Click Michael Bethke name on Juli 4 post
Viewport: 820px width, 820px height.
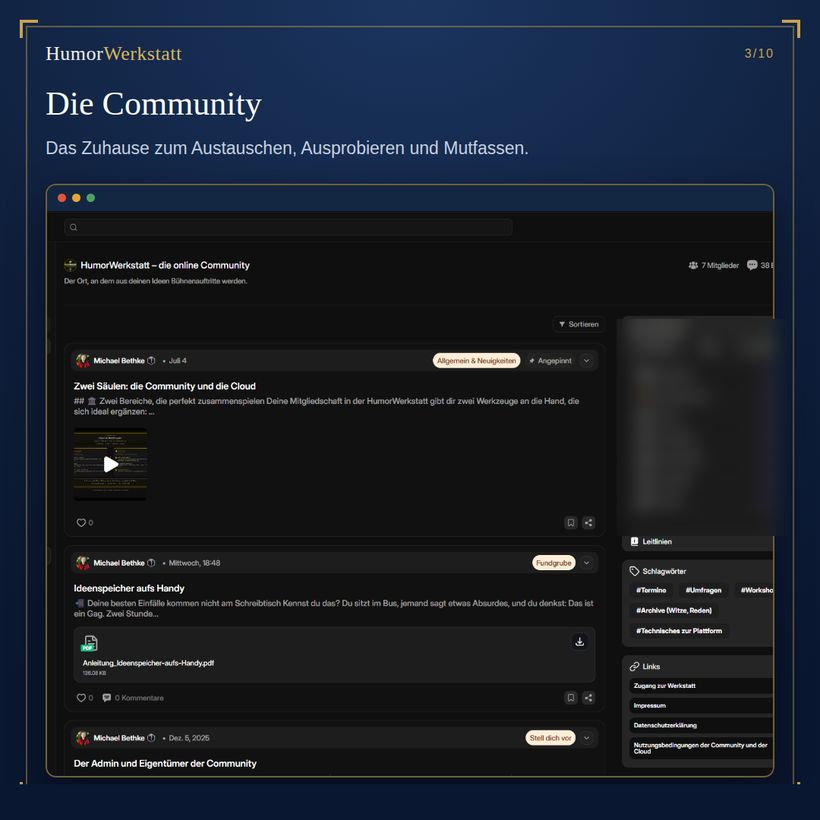119,361
